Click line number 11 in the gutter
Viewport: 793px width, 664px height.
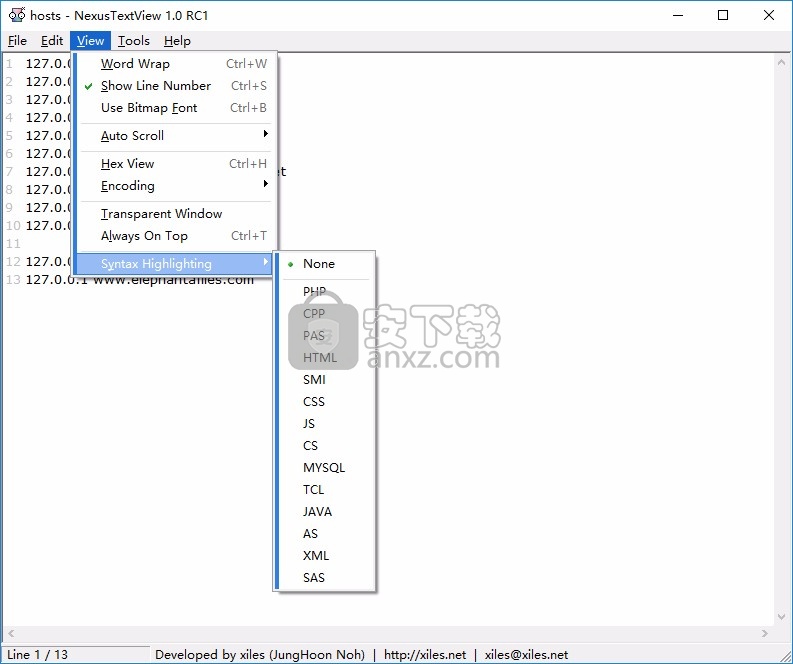pyautogui.click(x=13, y=244)
